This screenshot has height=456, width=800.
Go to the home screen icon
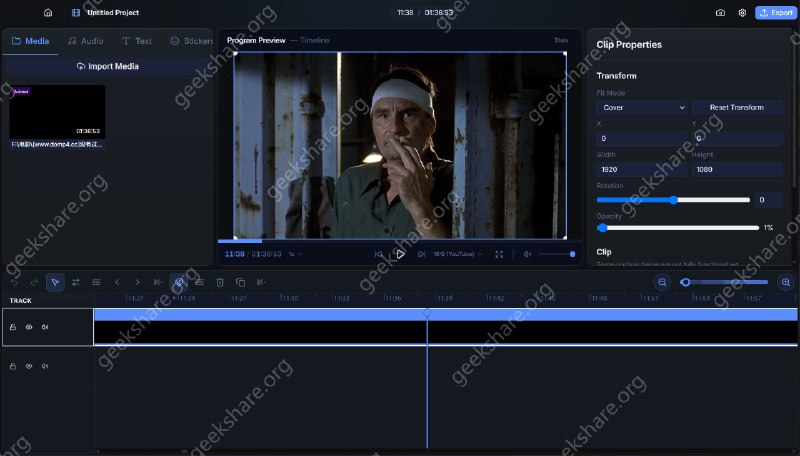(x=48, y=13)
